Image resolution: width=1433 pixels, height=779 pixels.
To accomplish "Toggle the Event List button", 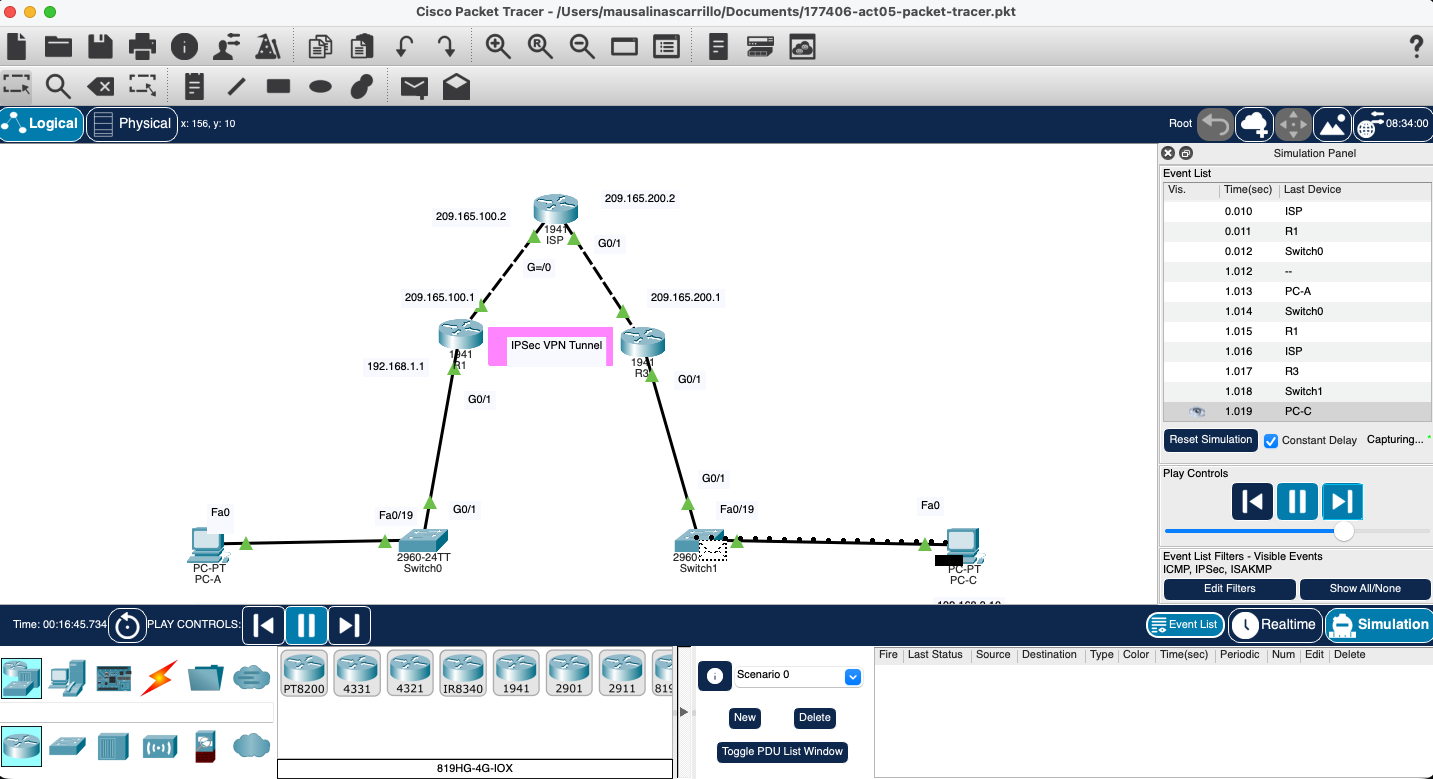I will pyautogui.click(x=1185, y=625).
